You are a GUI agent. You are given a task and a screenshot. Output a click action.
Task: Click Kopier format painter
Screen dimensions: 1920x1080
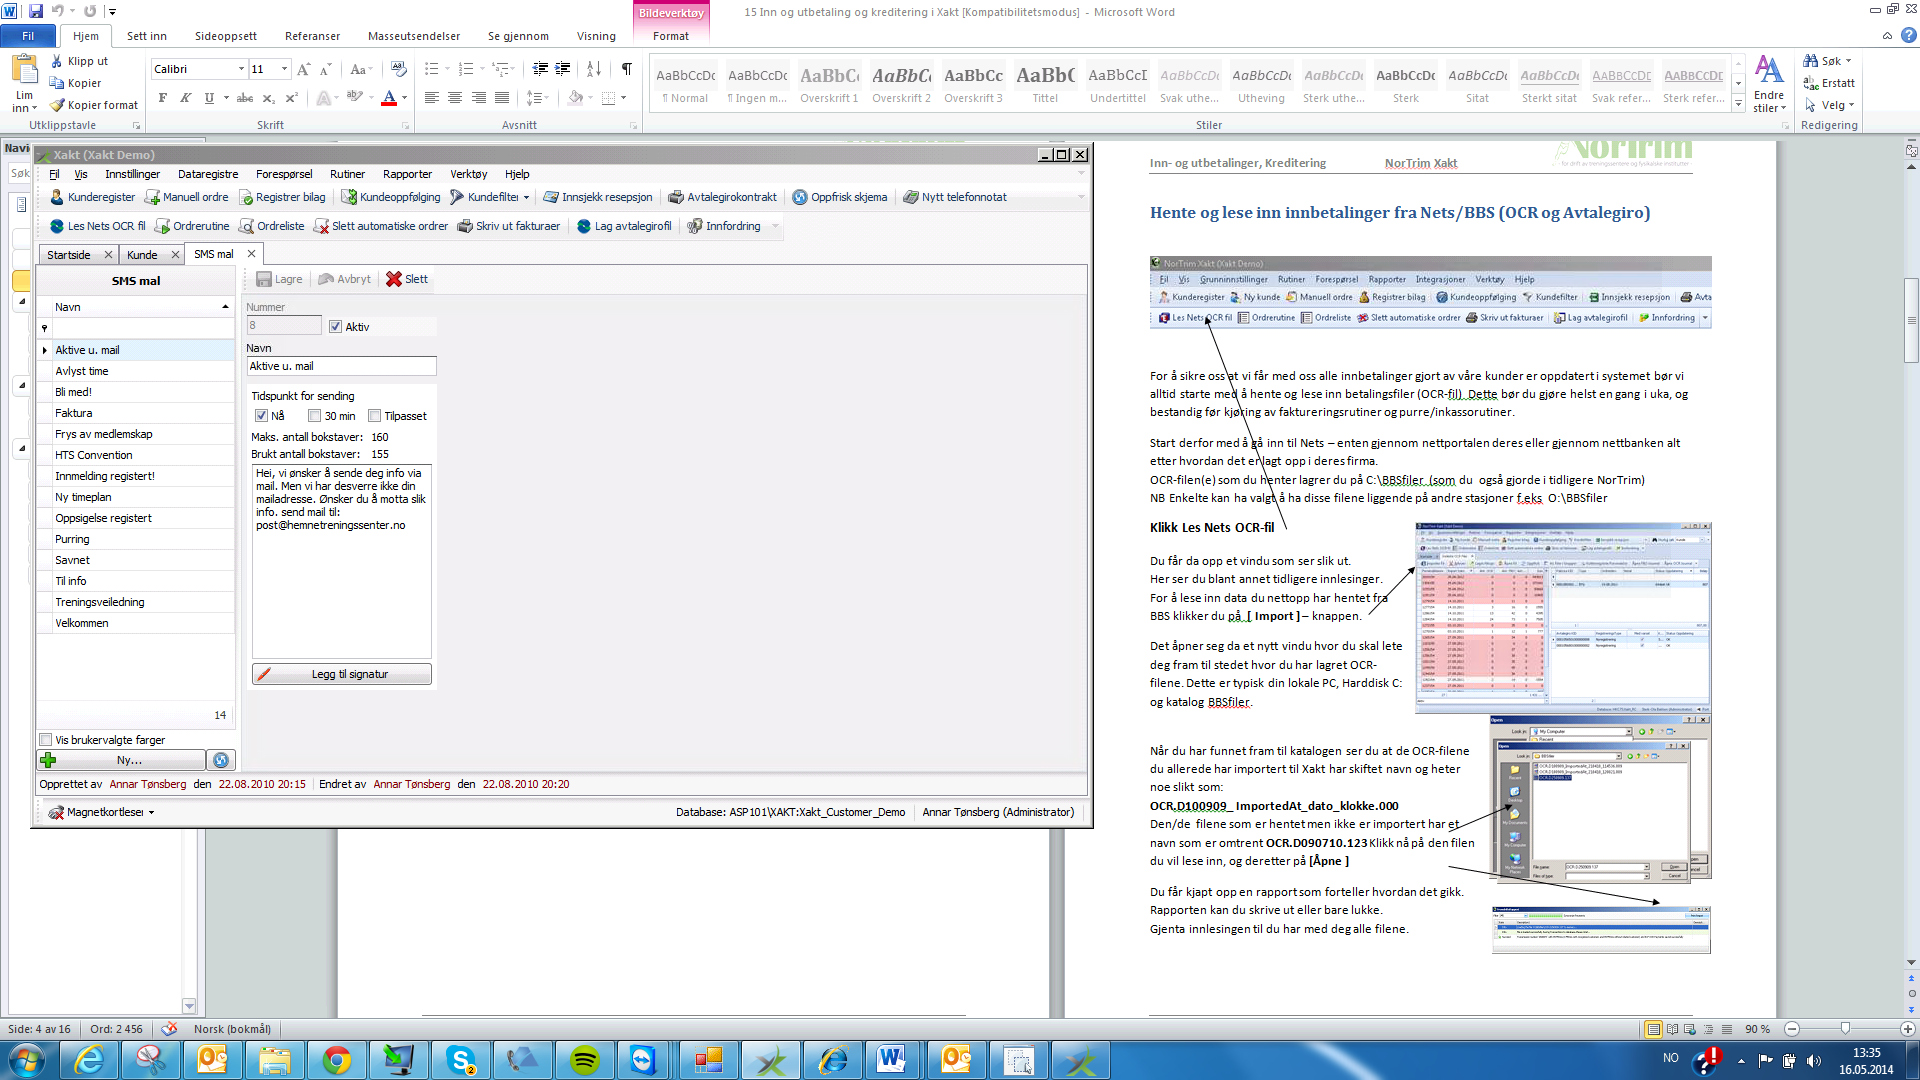[94, 105]
